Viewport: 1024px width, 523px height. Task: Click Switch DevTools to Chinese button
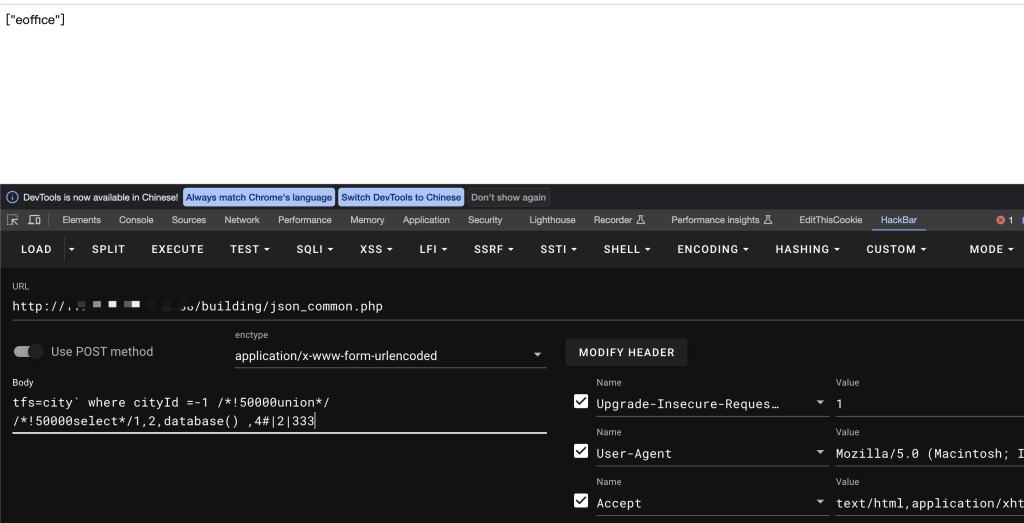[401, 197]
